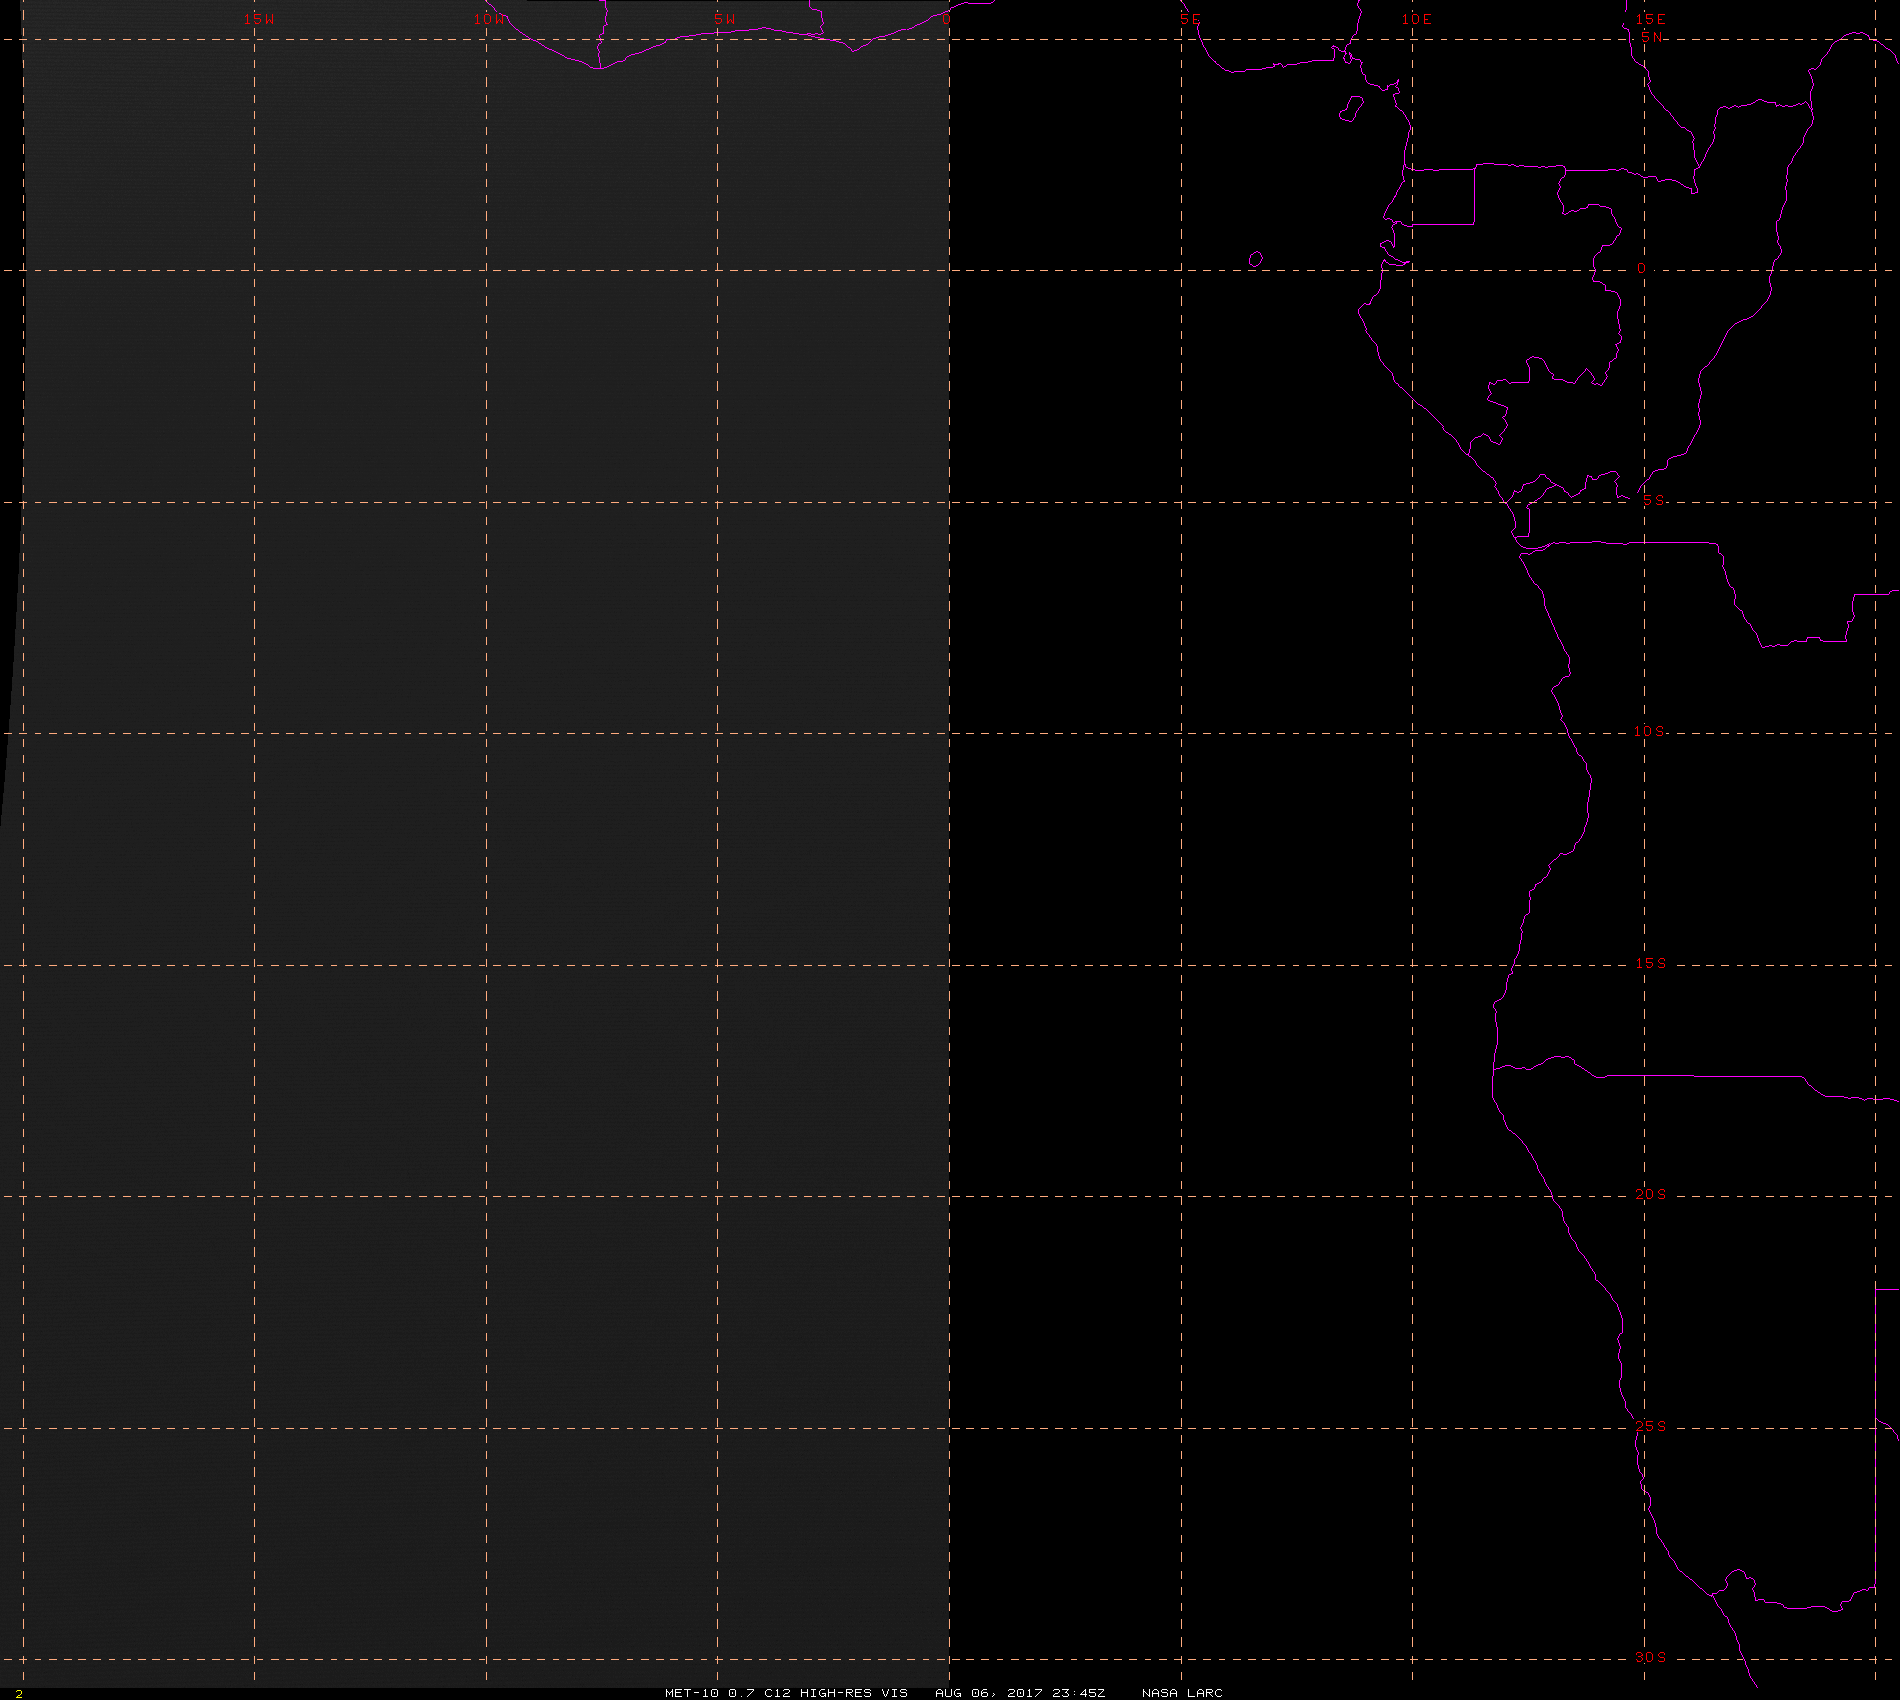This screenshot has height=1700, width=1900.
Task: Click the equator 0 latitude label
Action: click(x=1641, y=269)
